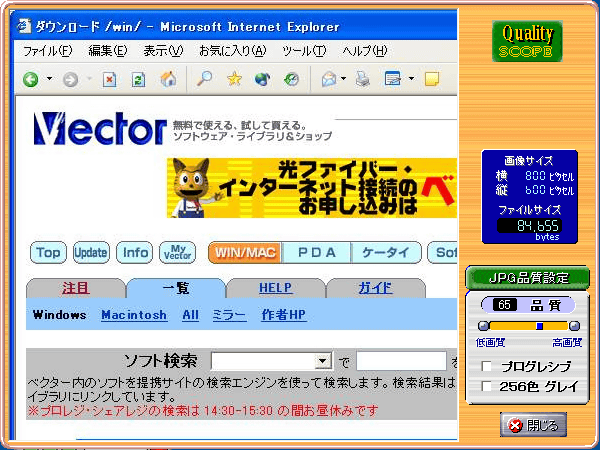Click the Mail envelope icon
Image resolution: width=600 pixels, height=450 pixels.
(x=329, y=79)
